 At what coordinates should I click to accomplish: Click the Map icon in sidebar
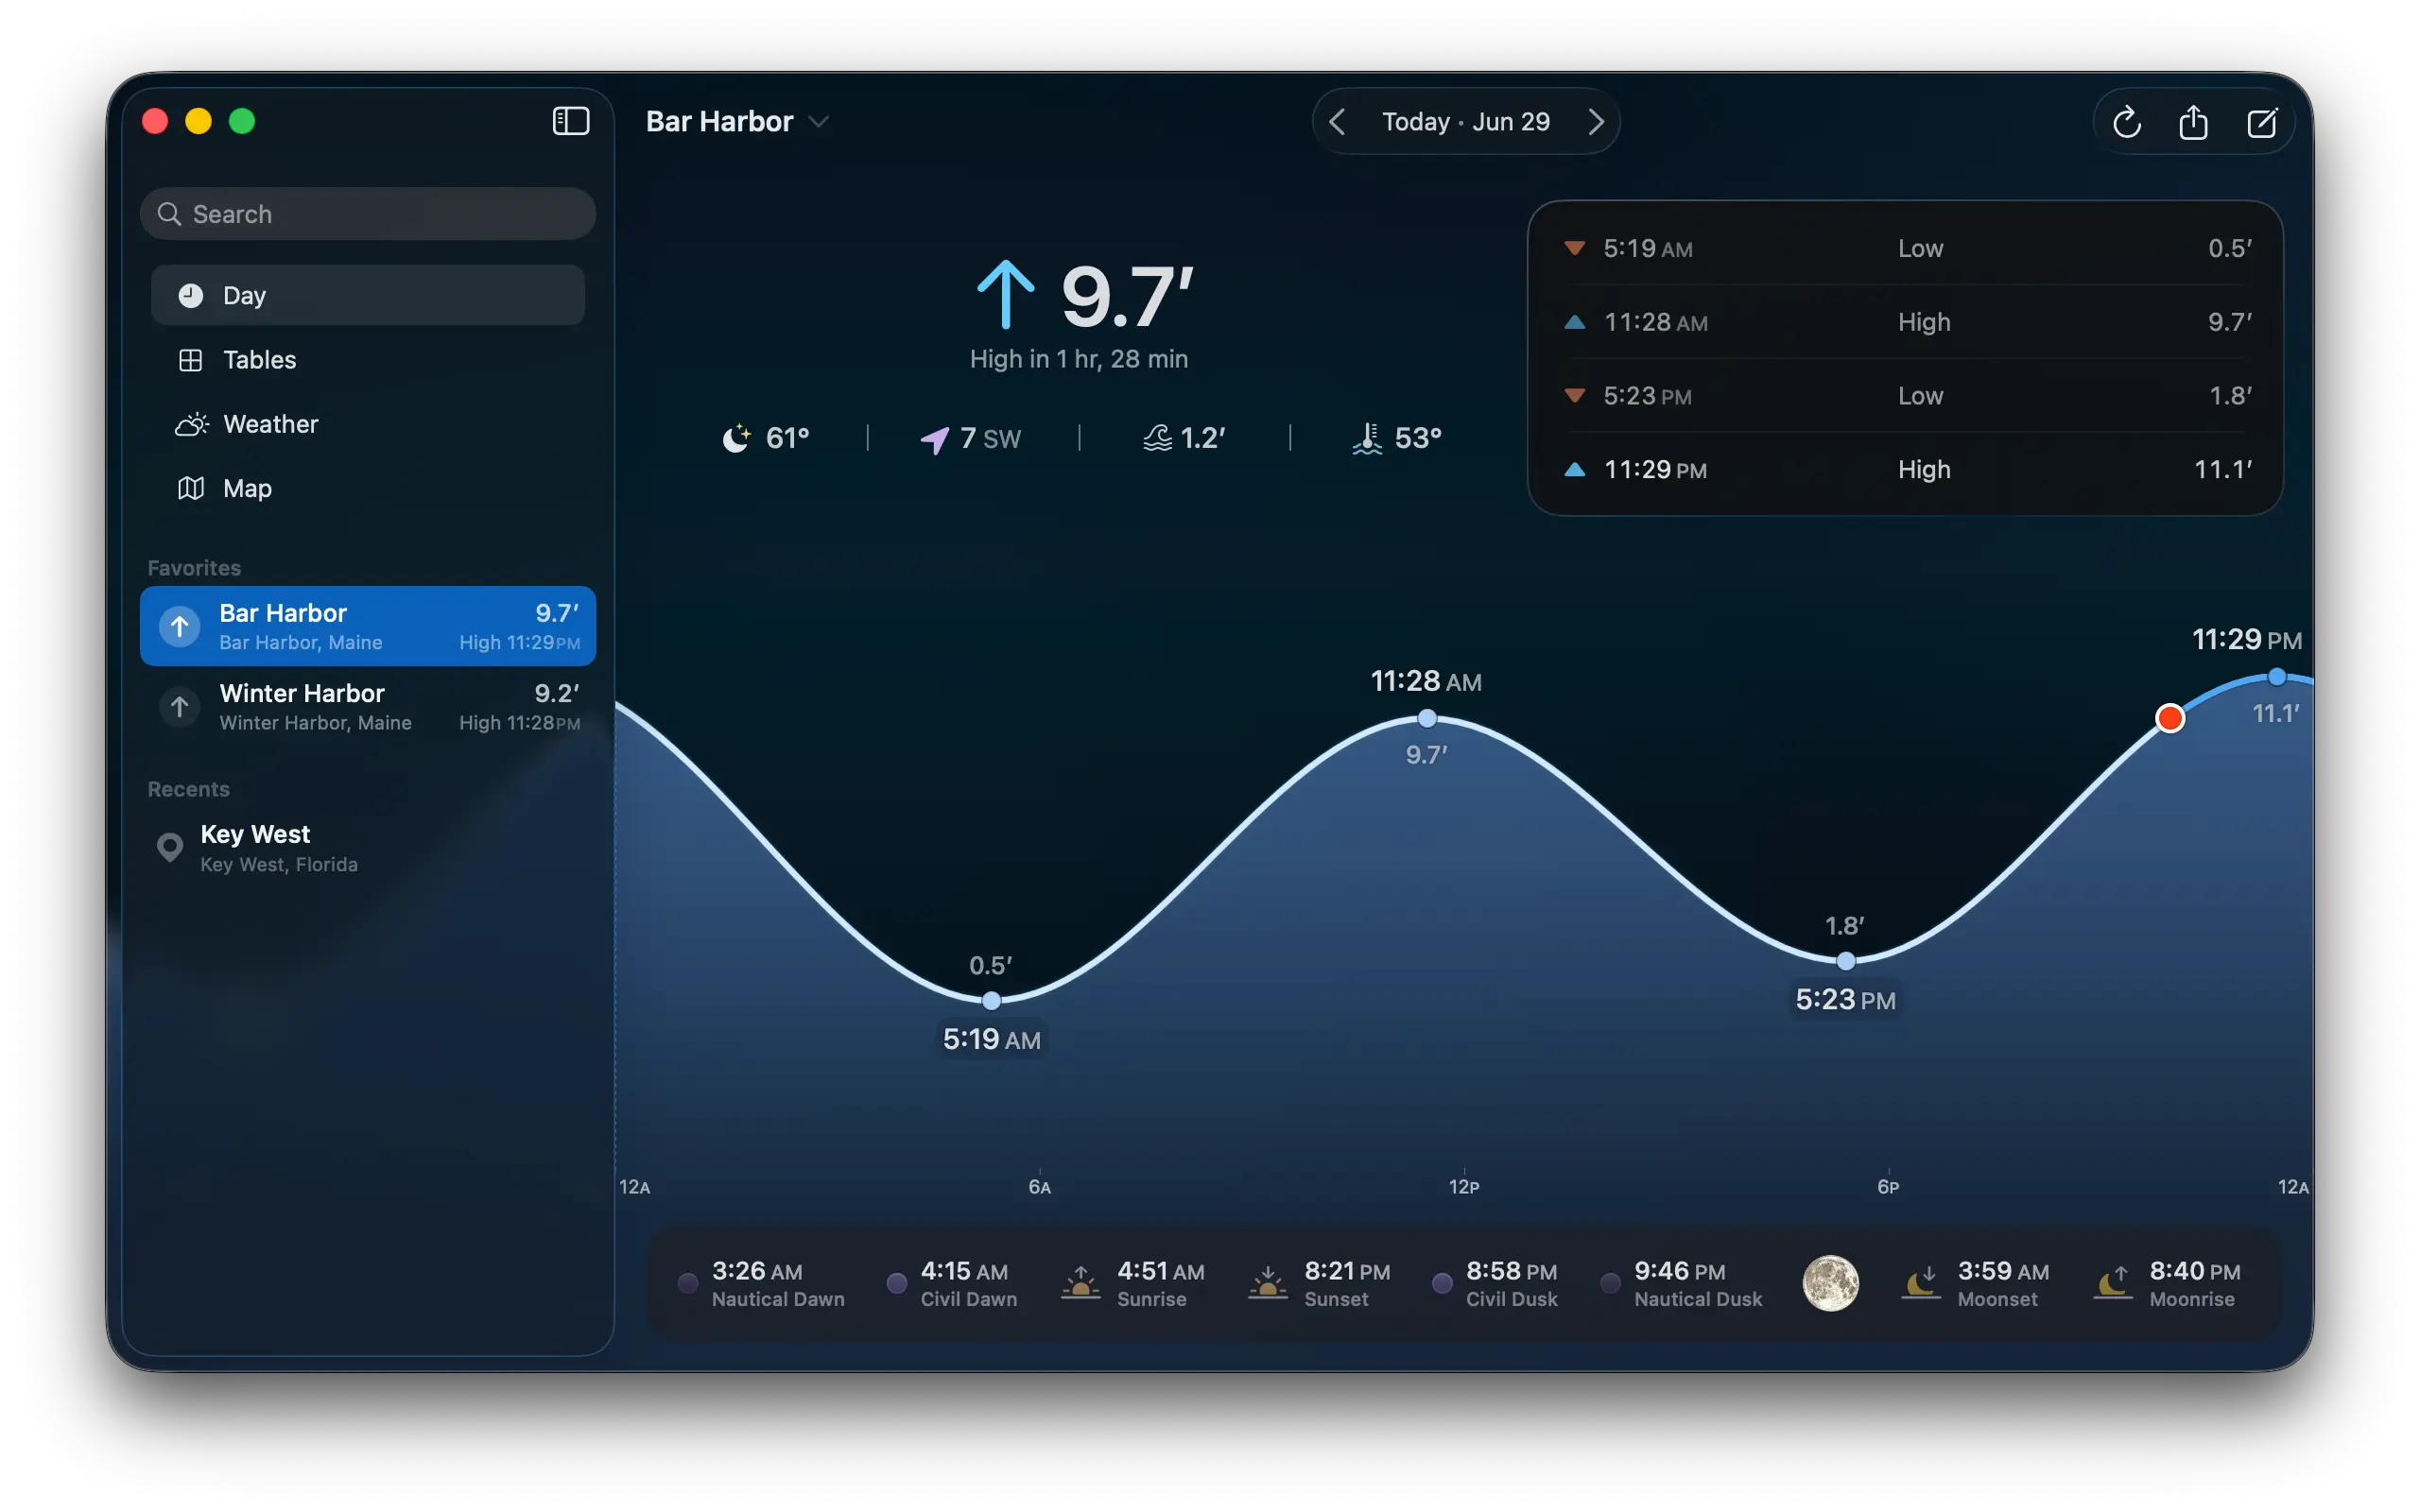190,488
